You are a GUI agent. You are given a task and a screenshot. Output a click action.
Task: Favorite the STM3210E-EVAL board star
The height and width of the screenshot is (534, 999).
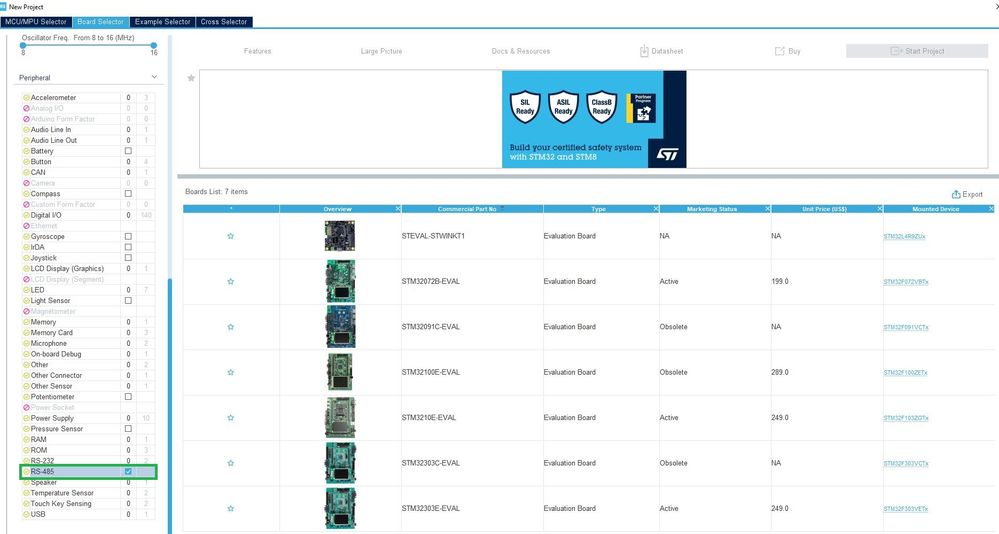231,417
